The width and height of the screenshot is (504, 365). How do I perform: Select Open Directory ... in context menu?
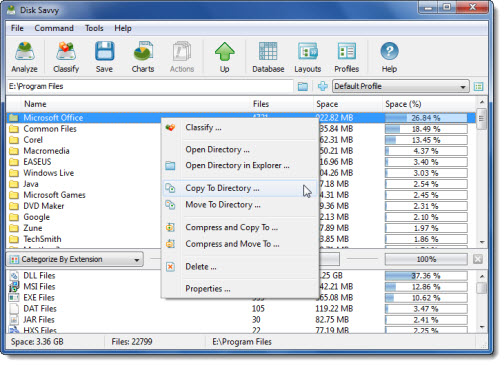(239, 150)
